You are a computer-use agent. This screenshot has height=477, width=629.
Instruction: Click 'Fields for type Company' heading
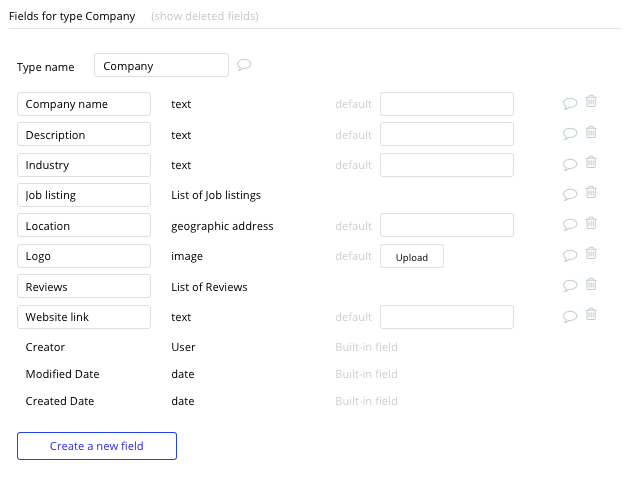(x=72, y=16)
